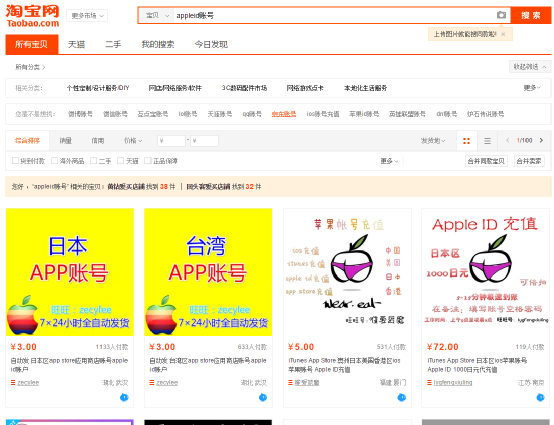Open 价格 sort dropdown
Screen dimensions: 554x425
133,141
